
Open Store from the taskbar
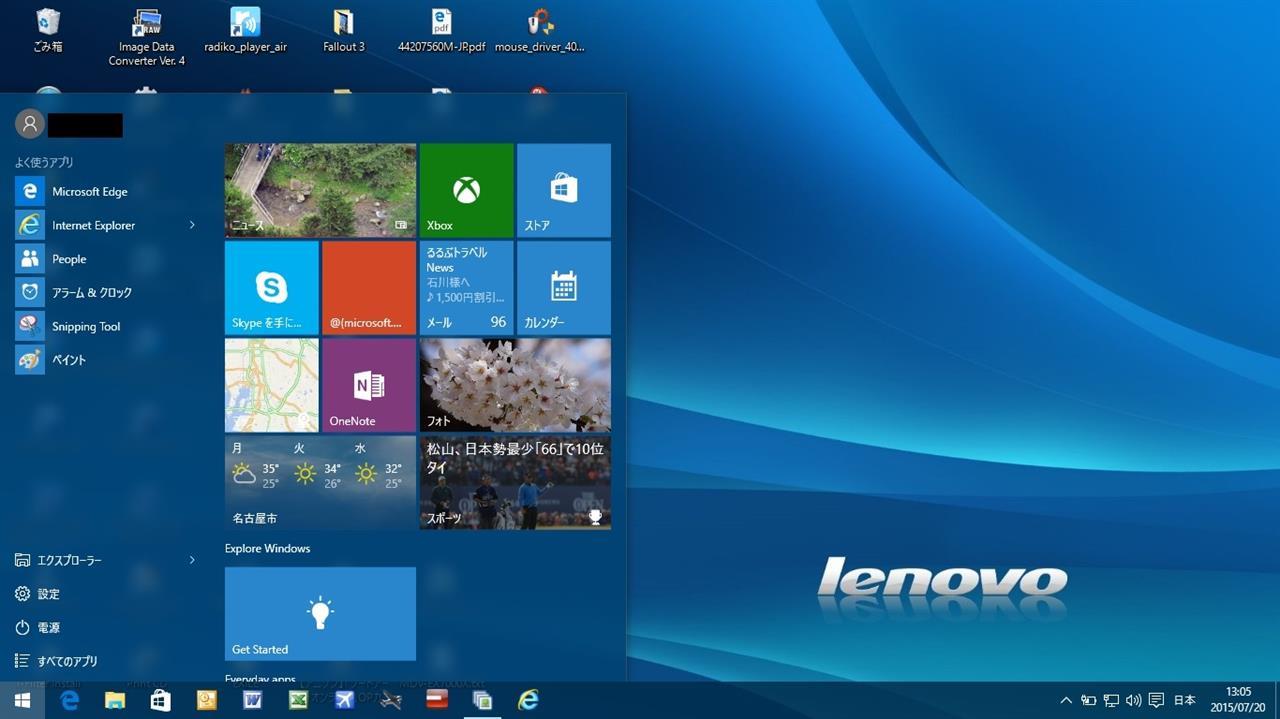point(161,701)
